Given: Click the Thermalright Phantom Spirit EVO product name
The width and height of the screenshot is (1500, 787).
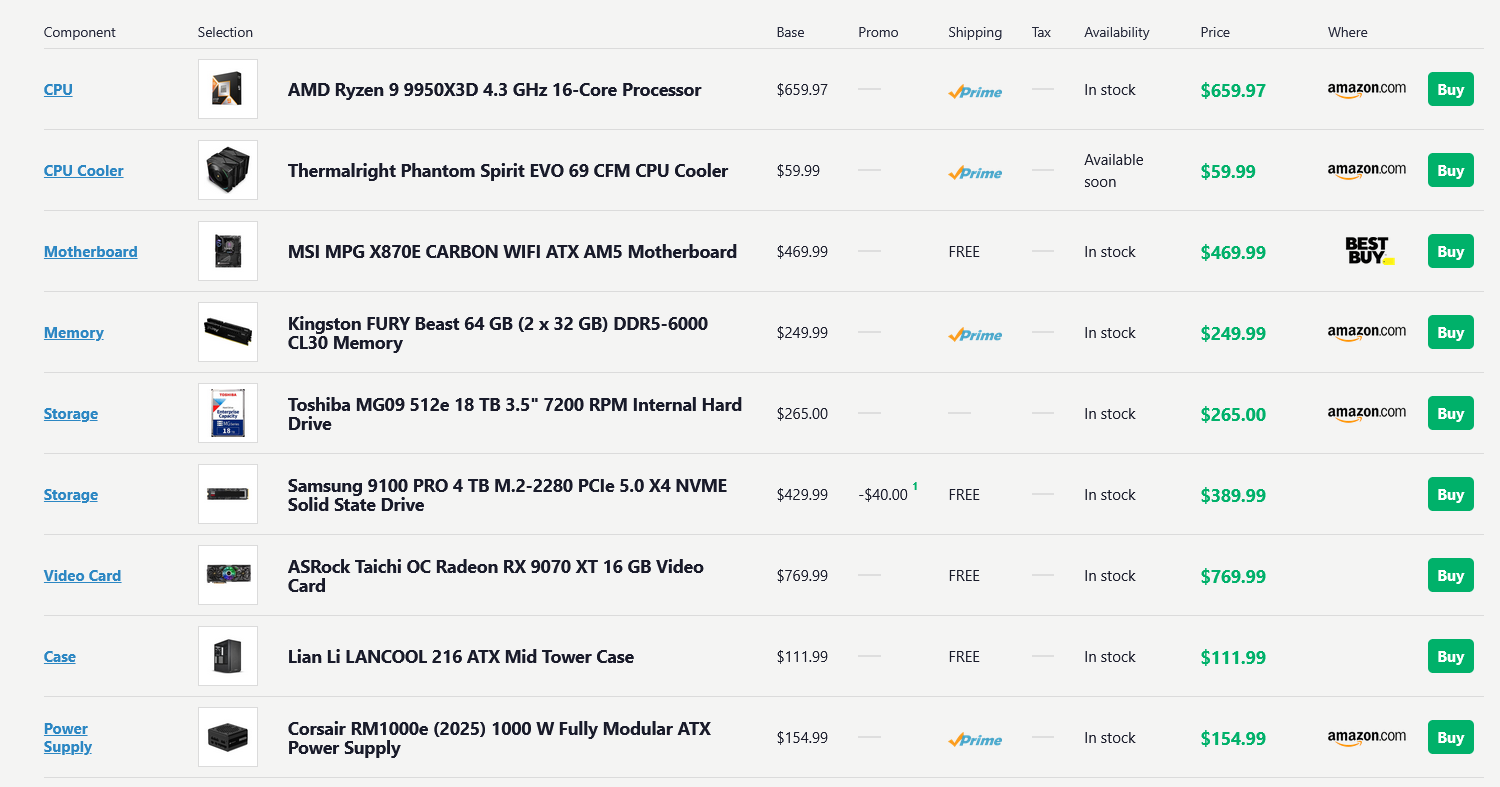Looking at the screenshot, I should (x=508, y=171).
